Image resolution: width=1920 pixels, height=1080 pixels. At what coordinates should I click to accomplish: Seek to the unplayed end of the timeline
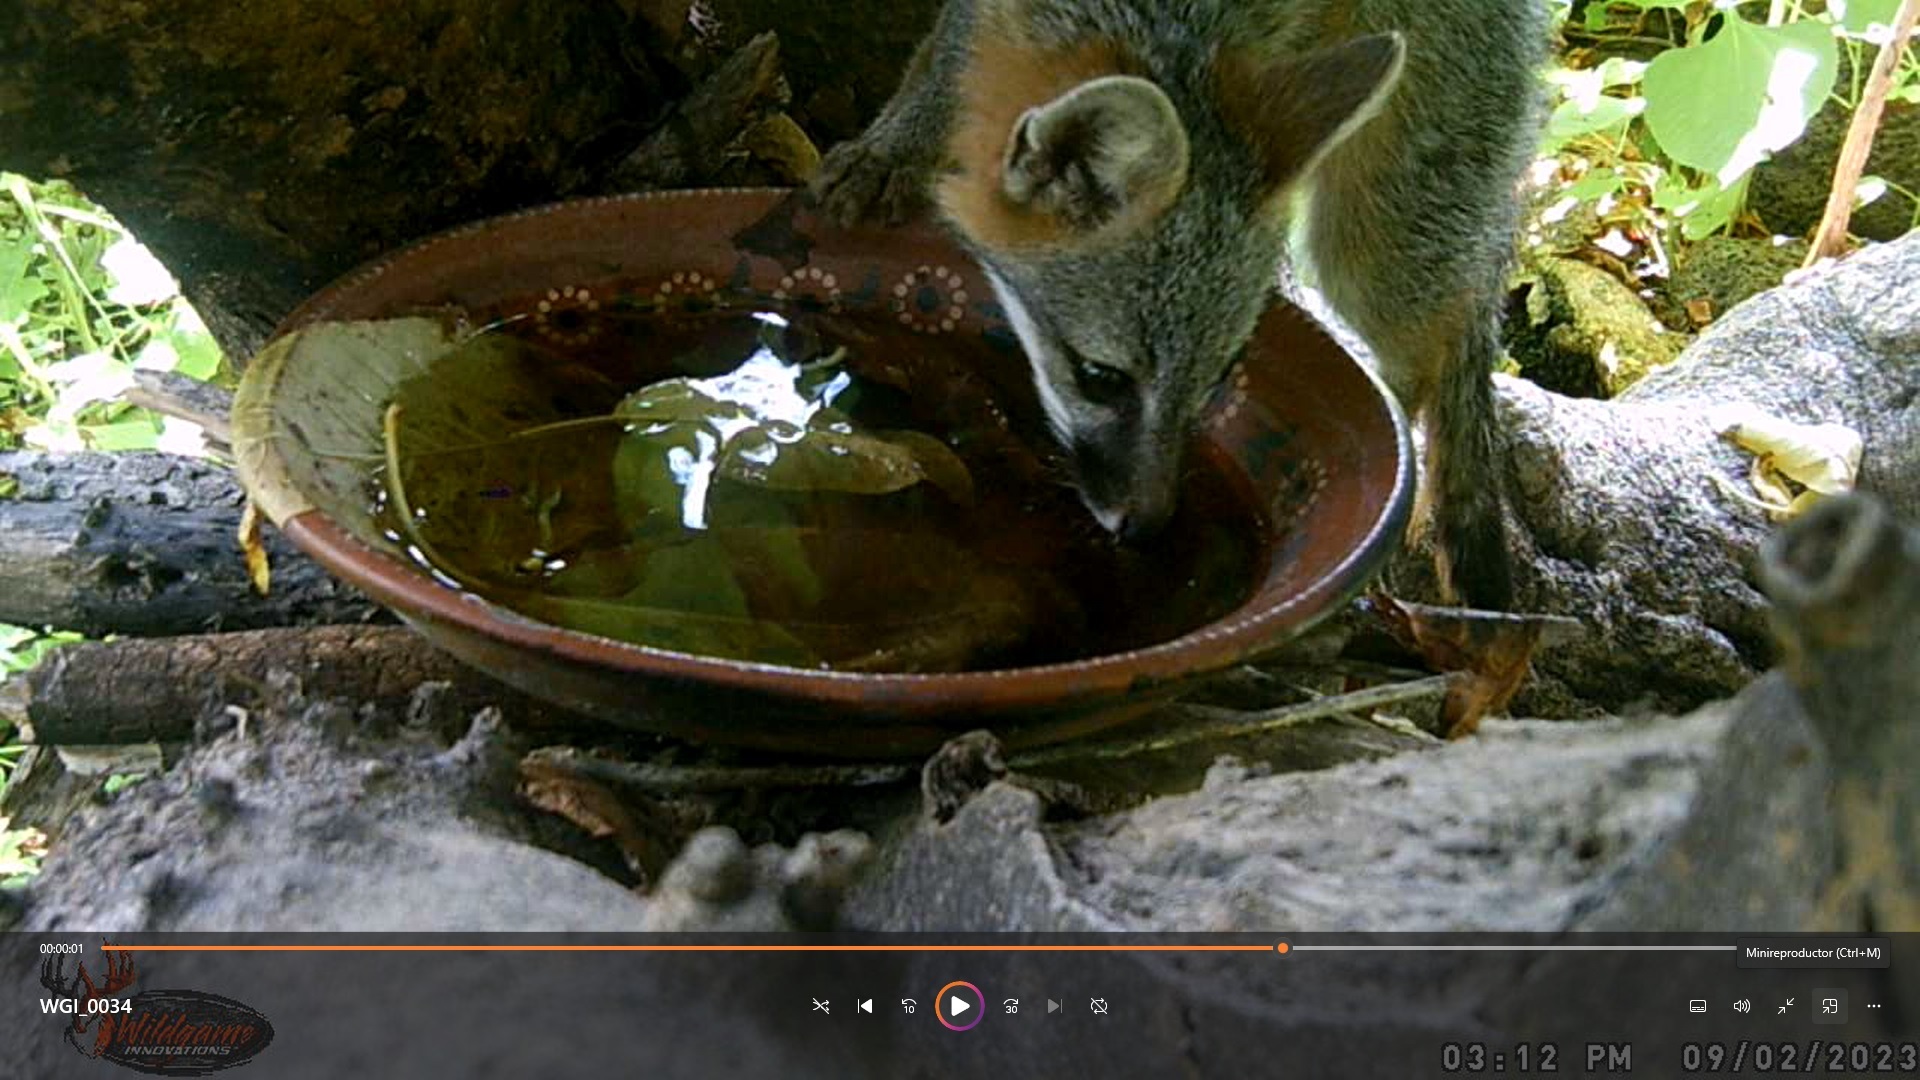(x=1513, y=948)
